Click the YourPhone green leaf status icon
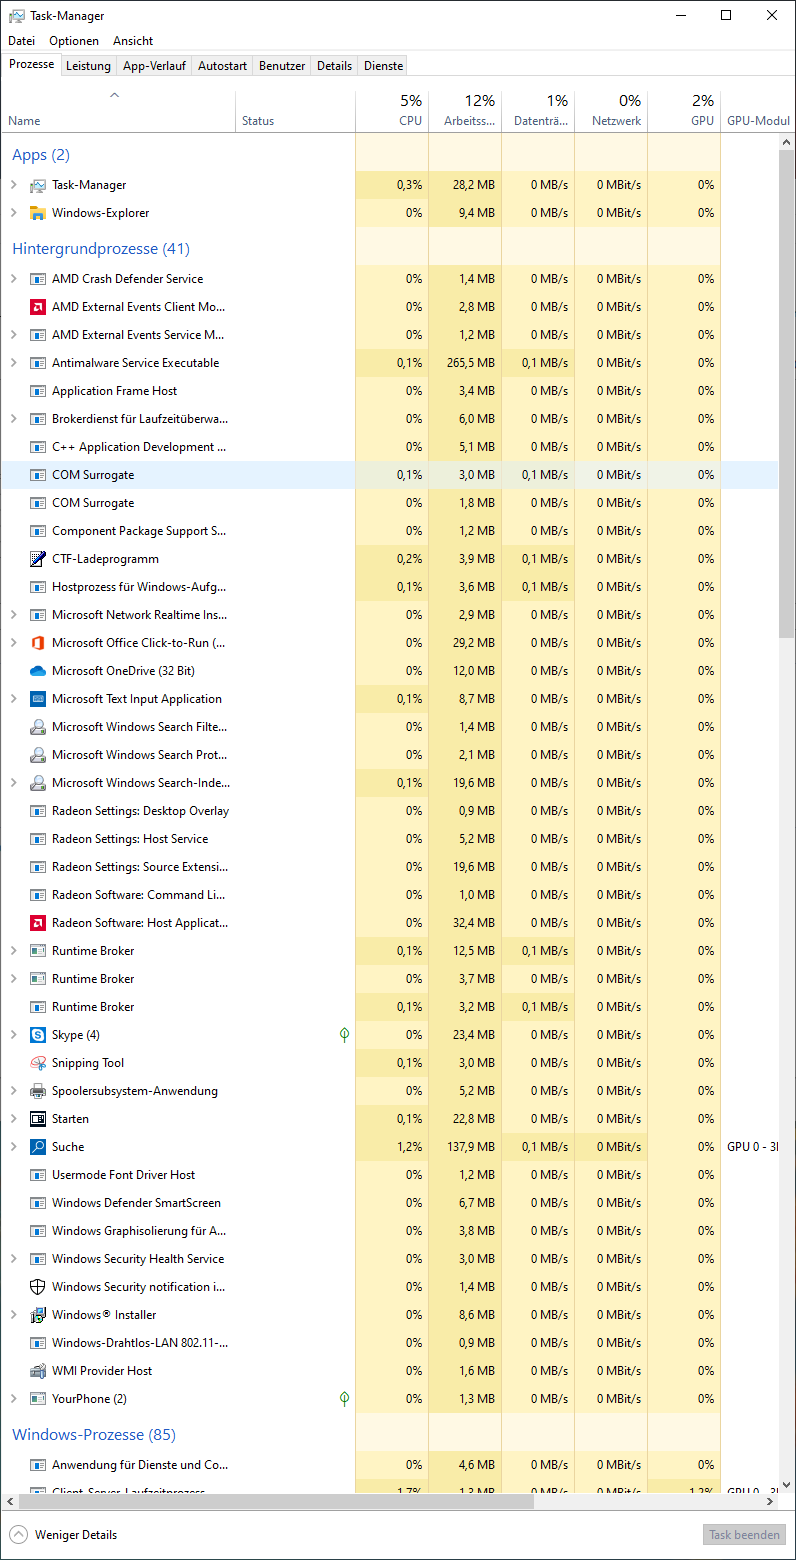Viewport: 796px width, 1560px height. pyautogui.click(x=345, y=1399)
